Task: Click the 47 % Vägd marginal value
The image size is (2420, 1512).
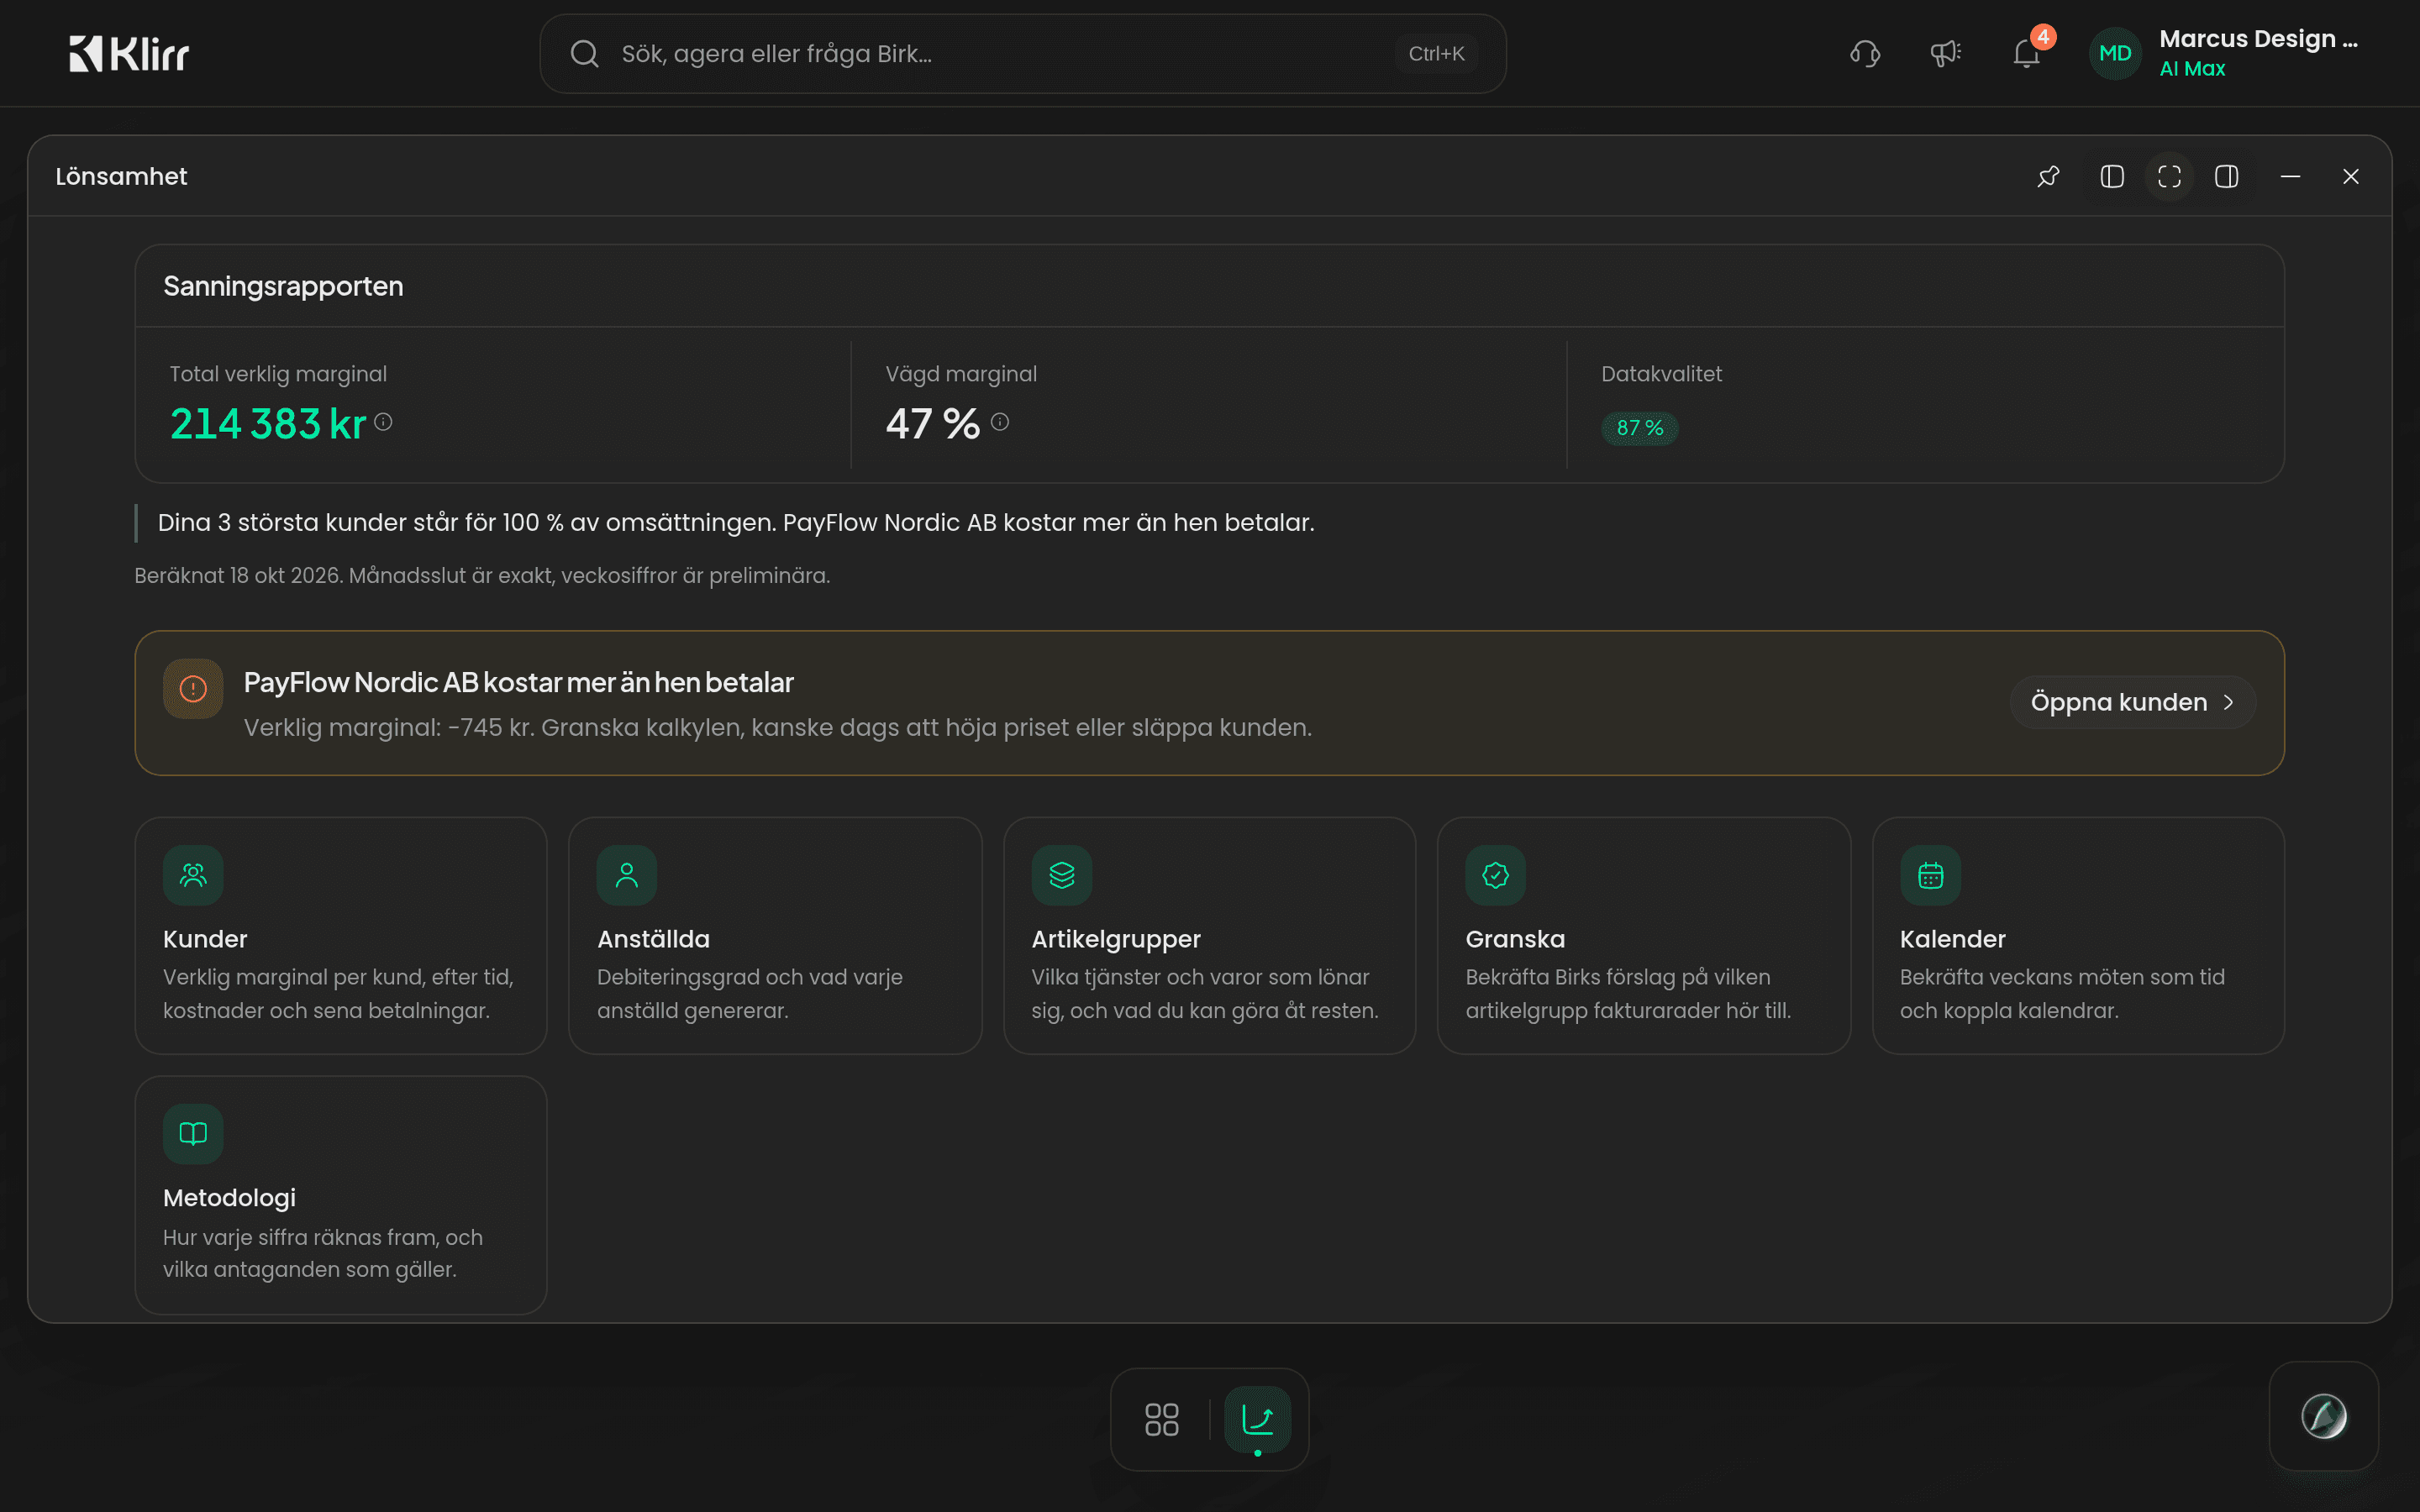Action: (932, 424)
